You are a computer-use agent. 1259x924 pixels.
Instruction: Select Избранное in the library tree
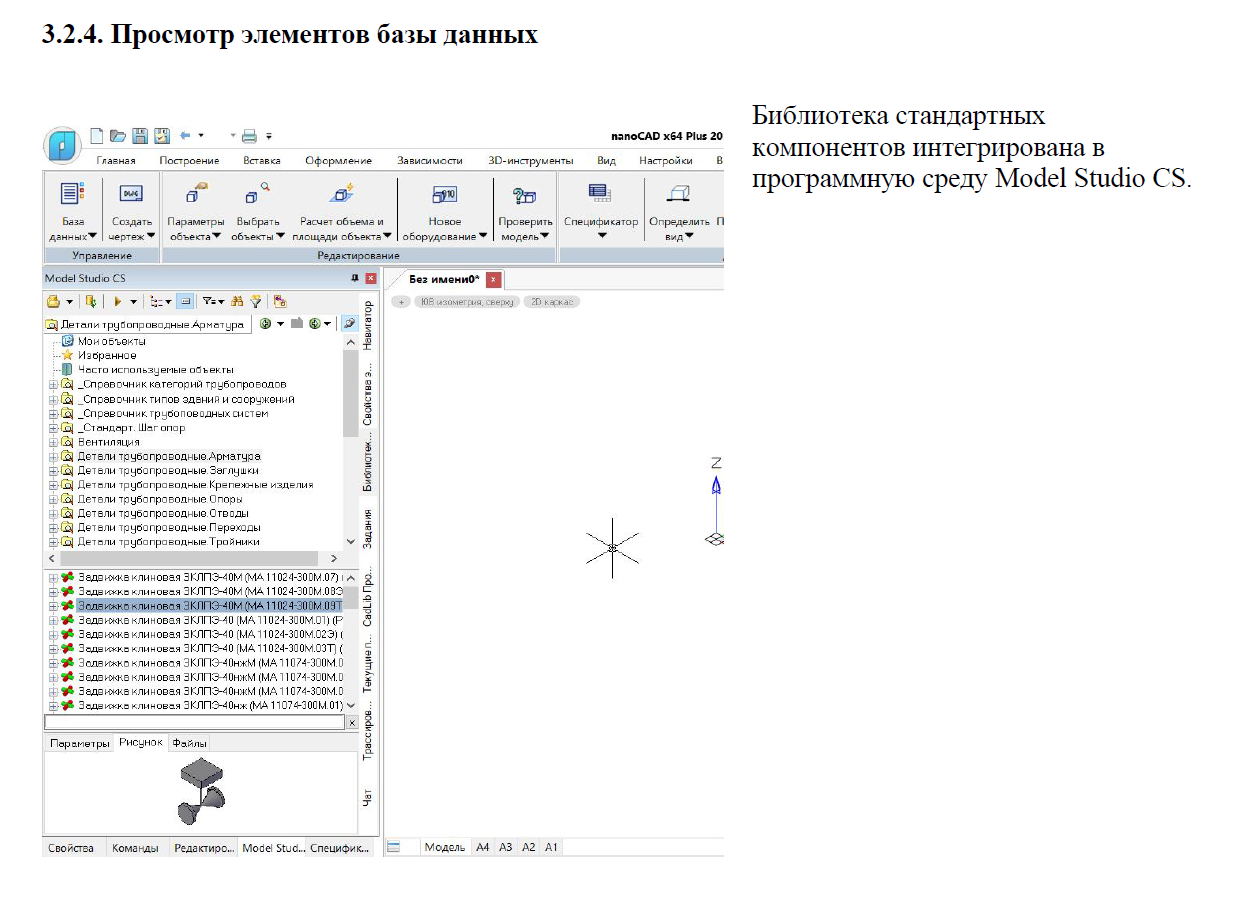click(107, 355)
